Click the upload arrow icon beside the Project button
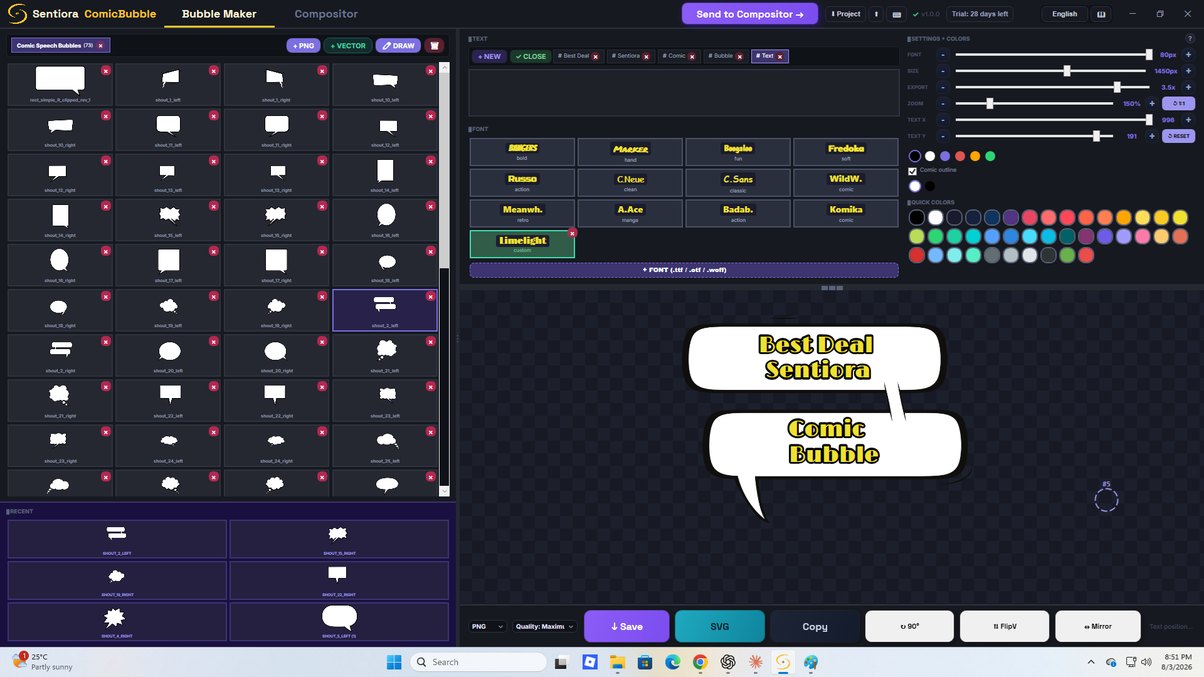 [876, 14]
